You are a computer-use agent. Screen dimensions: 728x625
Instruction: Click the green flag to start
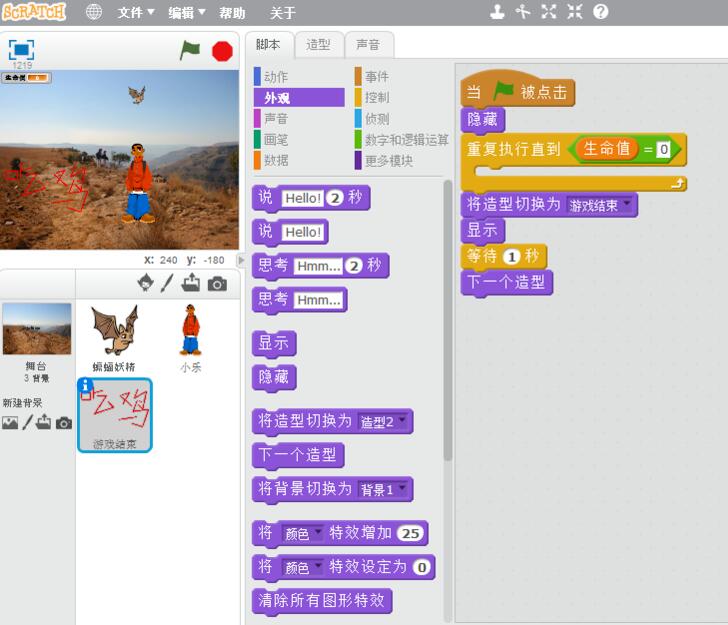tap(190, 50)
